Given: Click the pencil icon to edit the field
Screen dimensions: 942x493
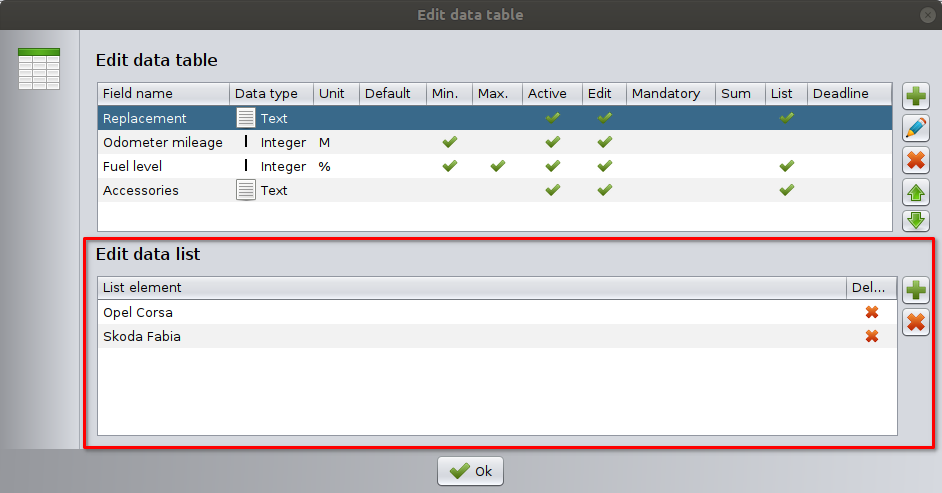Looking at the screenshot, I should click(916, 128).
